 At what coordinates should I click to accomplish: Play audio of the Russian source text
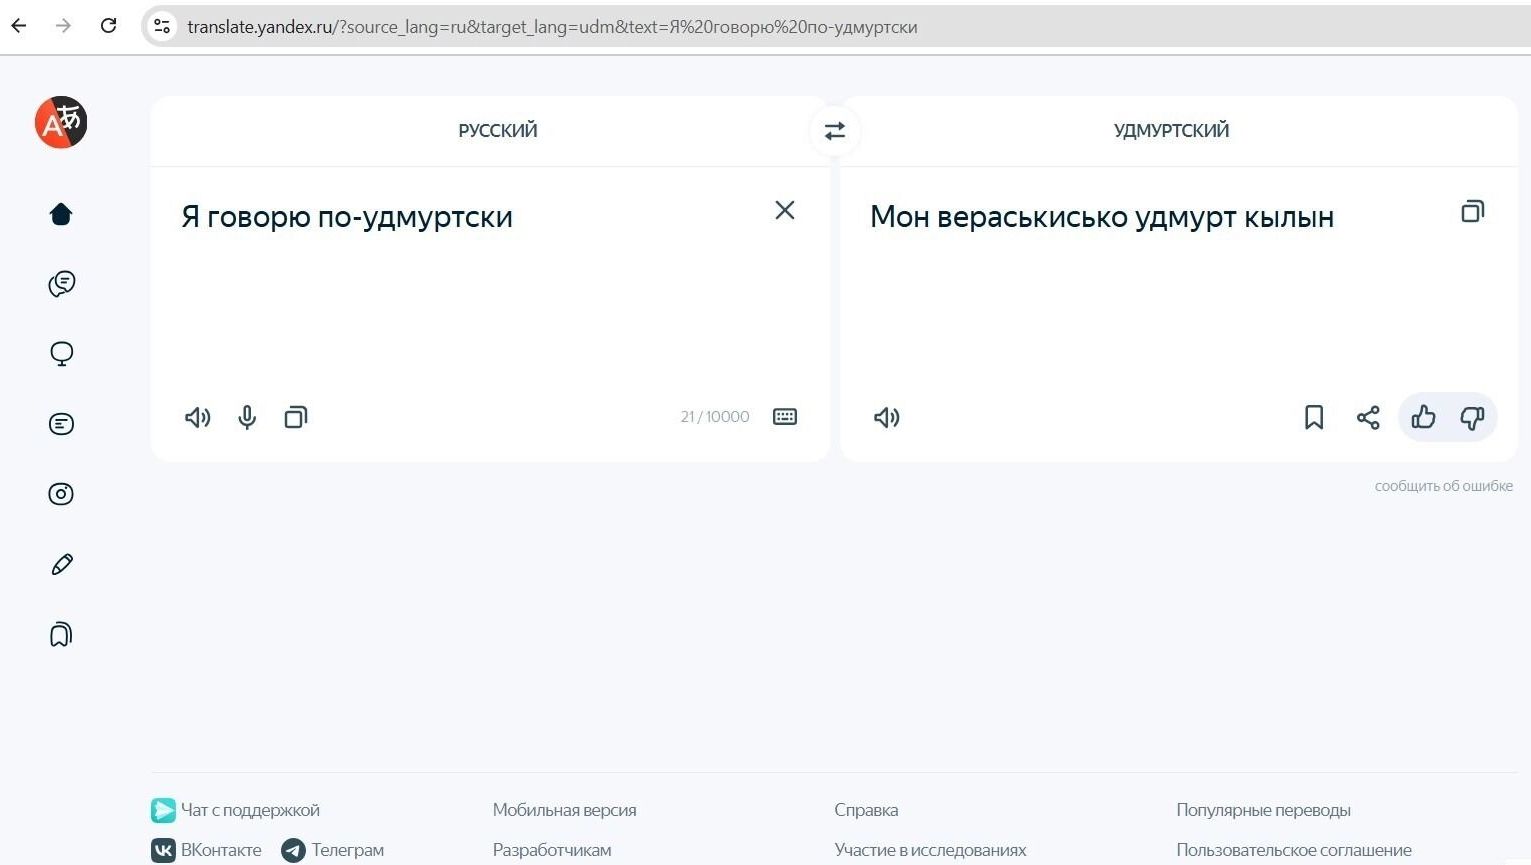coord(198,417)
